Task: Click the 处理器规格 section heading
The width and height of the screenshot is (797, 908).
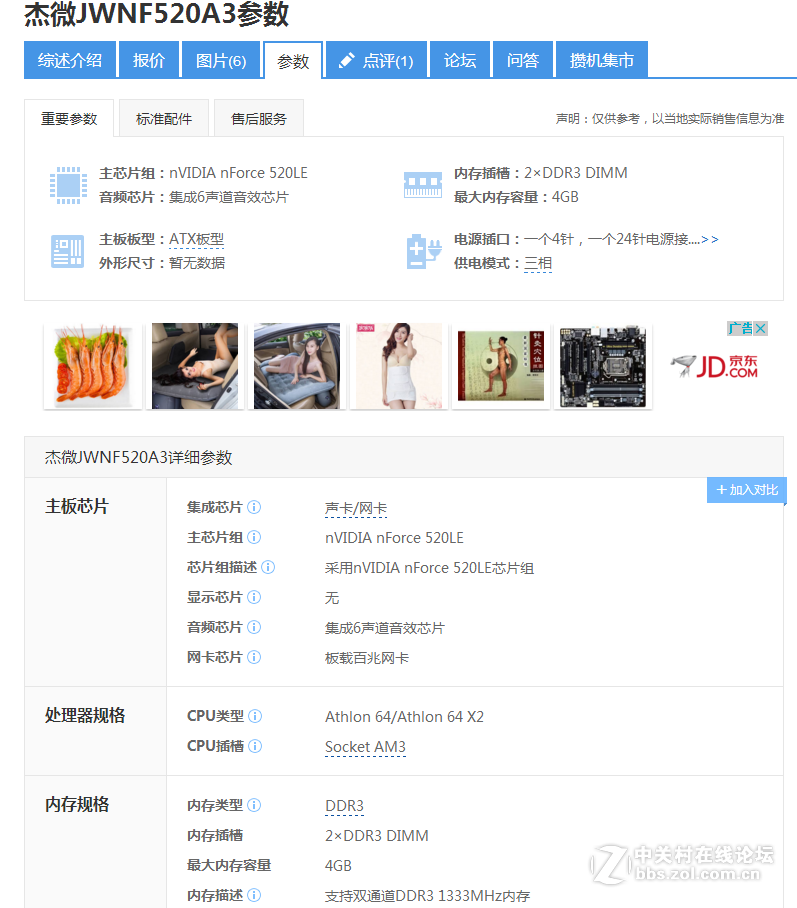Action: click(85, 716)
